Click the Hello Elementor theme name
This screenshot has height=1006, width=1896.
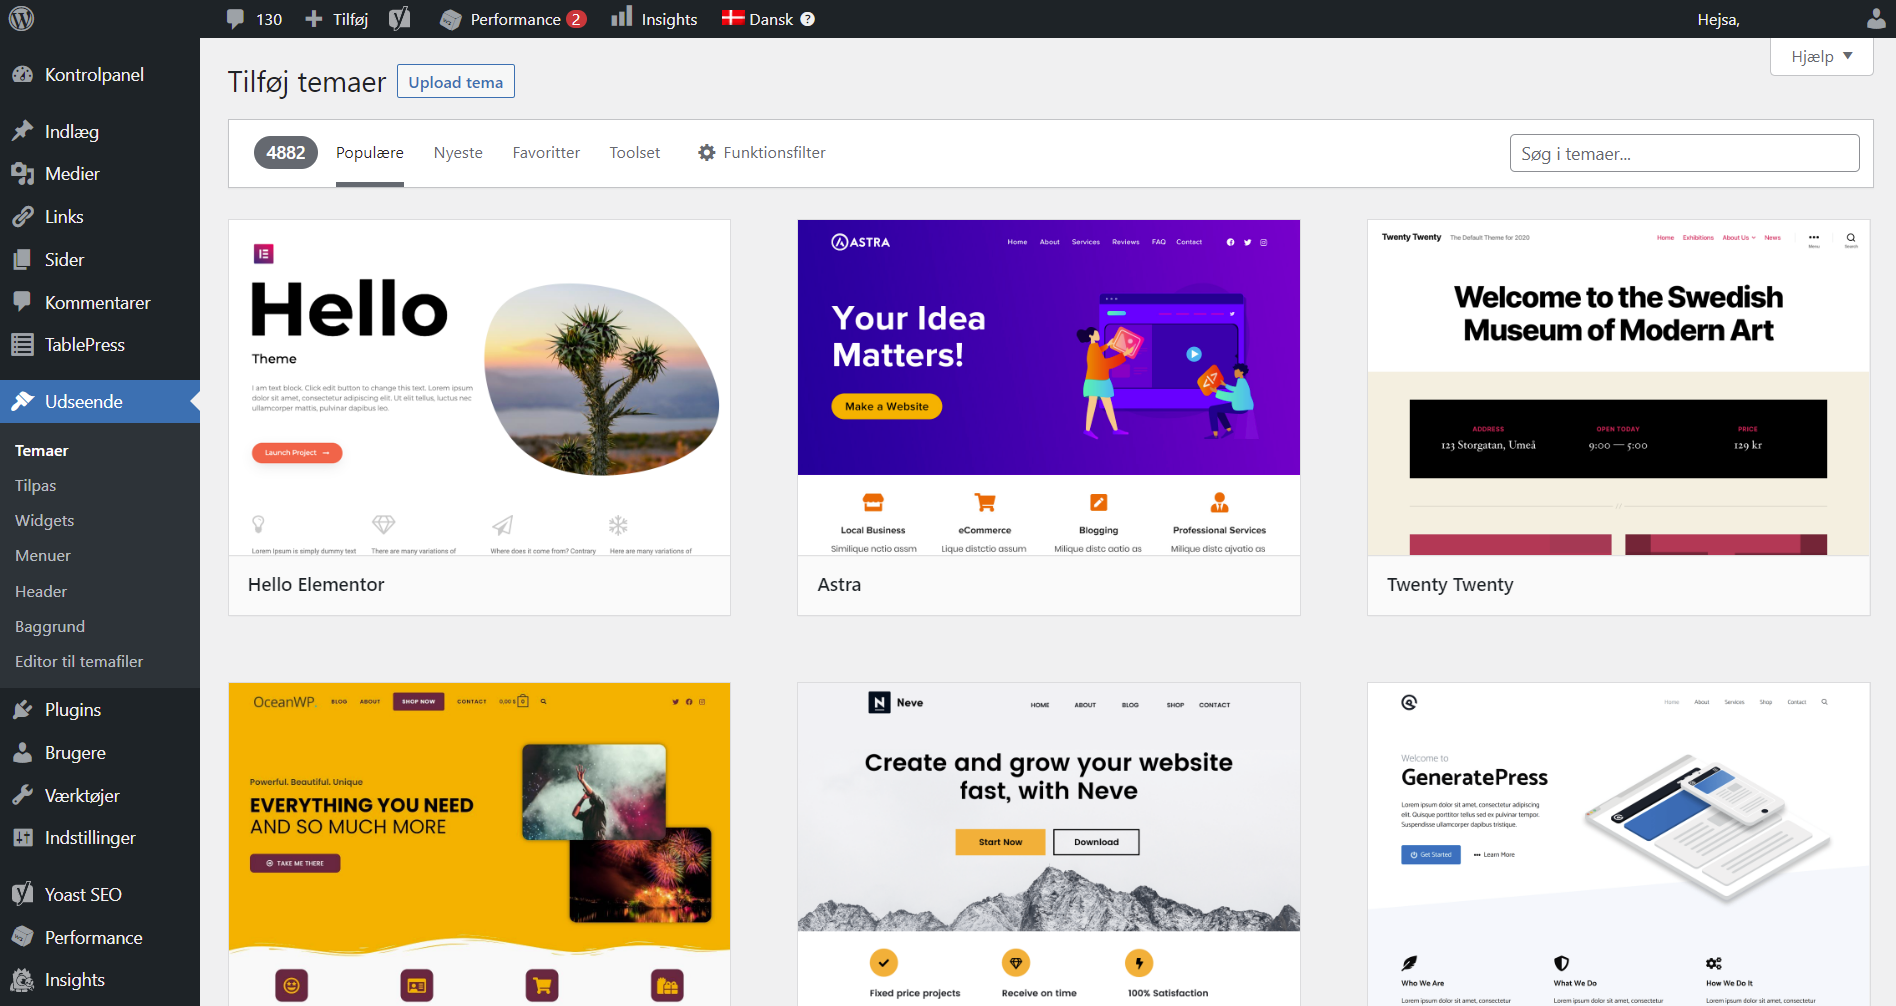coord(316,585)
